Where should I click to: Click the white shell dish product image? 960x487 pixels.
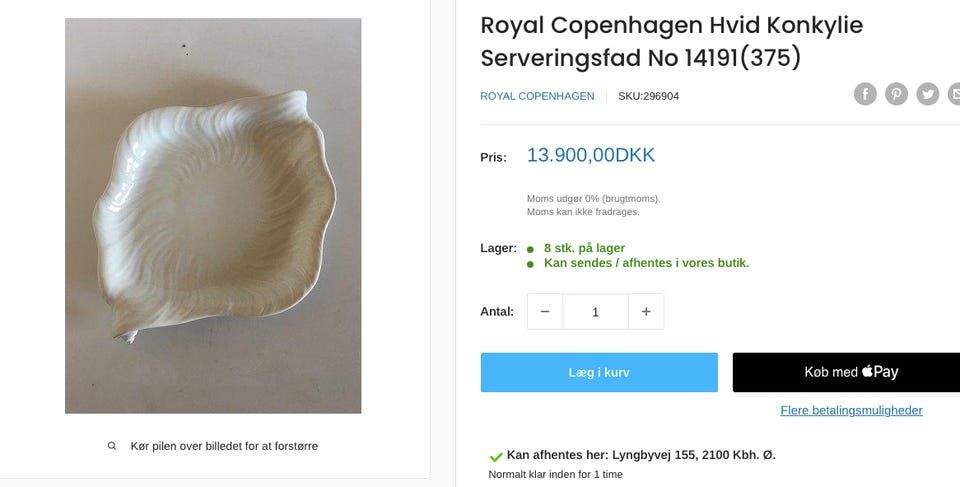click(x=213, y=215)
